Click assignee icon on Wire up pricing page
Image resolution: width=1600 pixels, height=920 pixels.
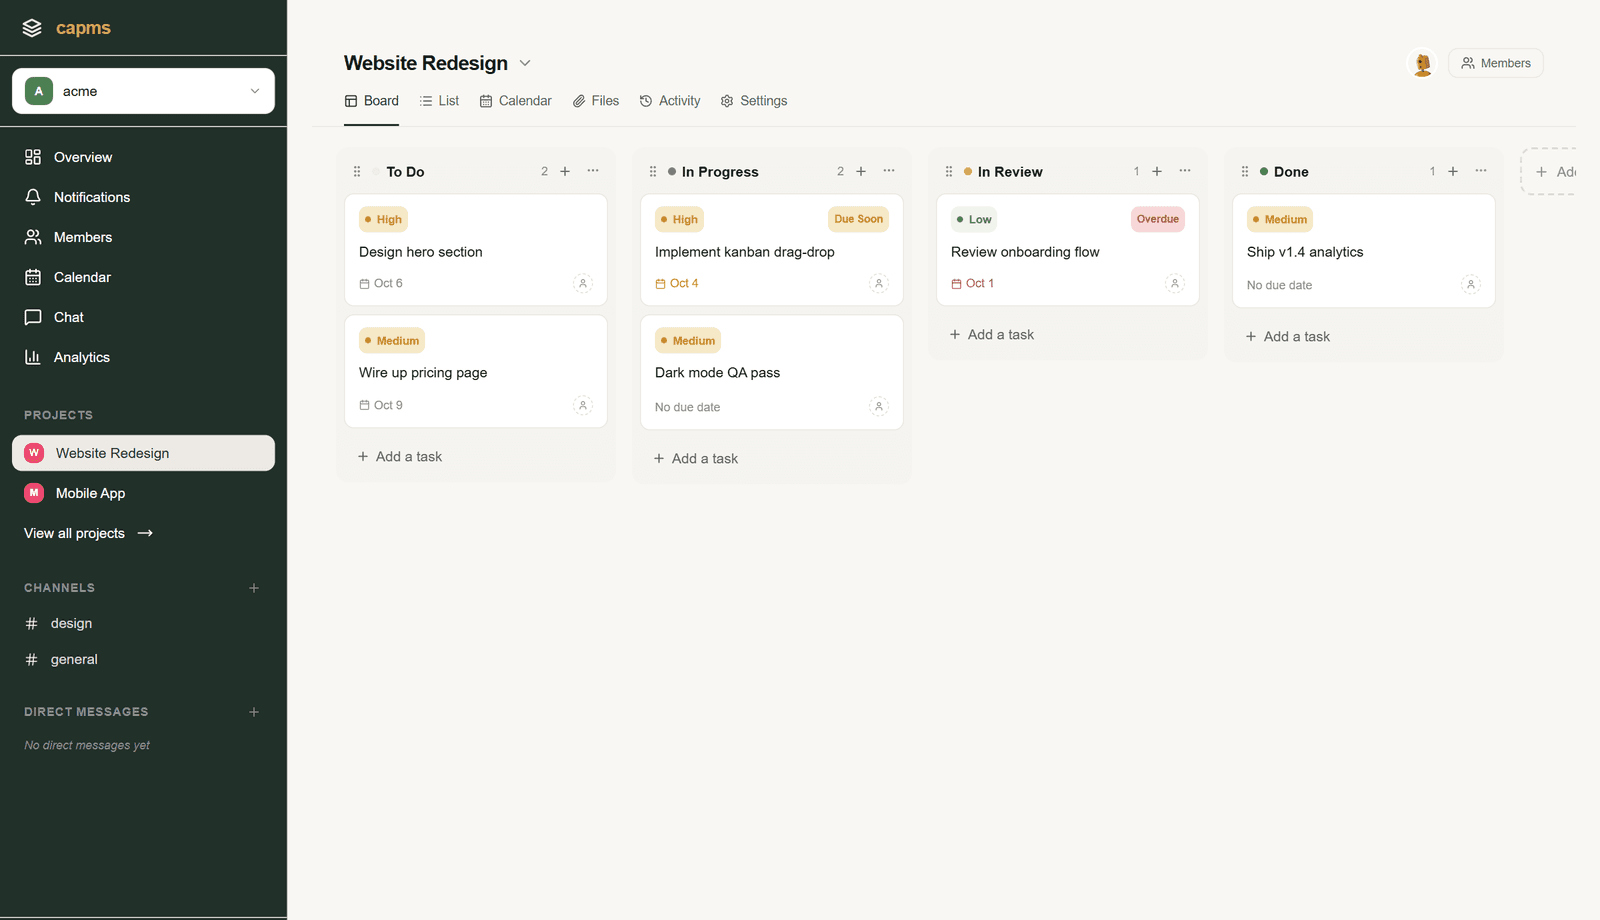[583, 406]
